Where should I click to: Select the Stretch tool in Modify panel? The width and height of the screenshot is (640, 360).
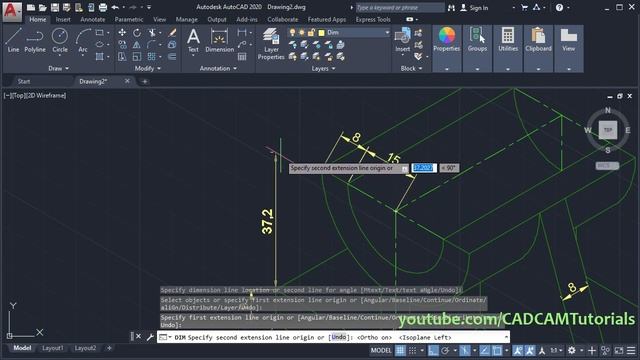[x=122, y=56]
